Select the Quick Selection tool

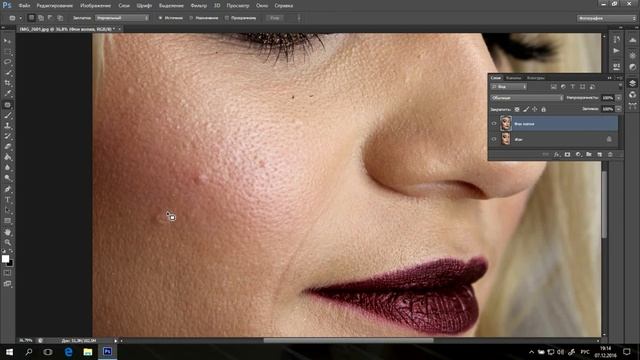[7, 73]
